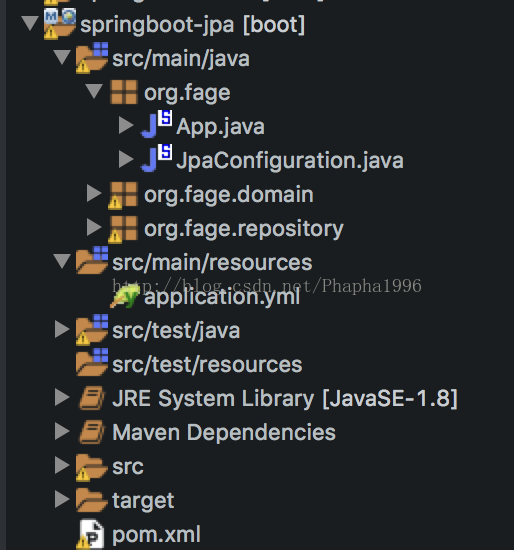Select the src folder label
Screen dimensions: 514x550
128,467
